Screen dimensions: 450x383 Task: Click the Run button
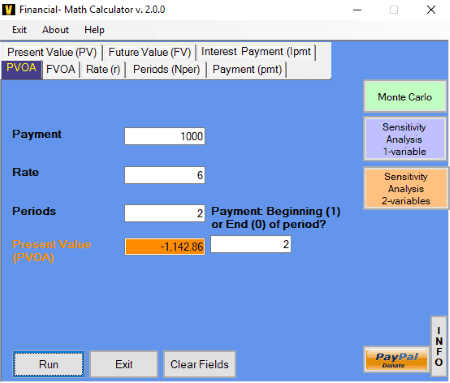tap(49, 364)
